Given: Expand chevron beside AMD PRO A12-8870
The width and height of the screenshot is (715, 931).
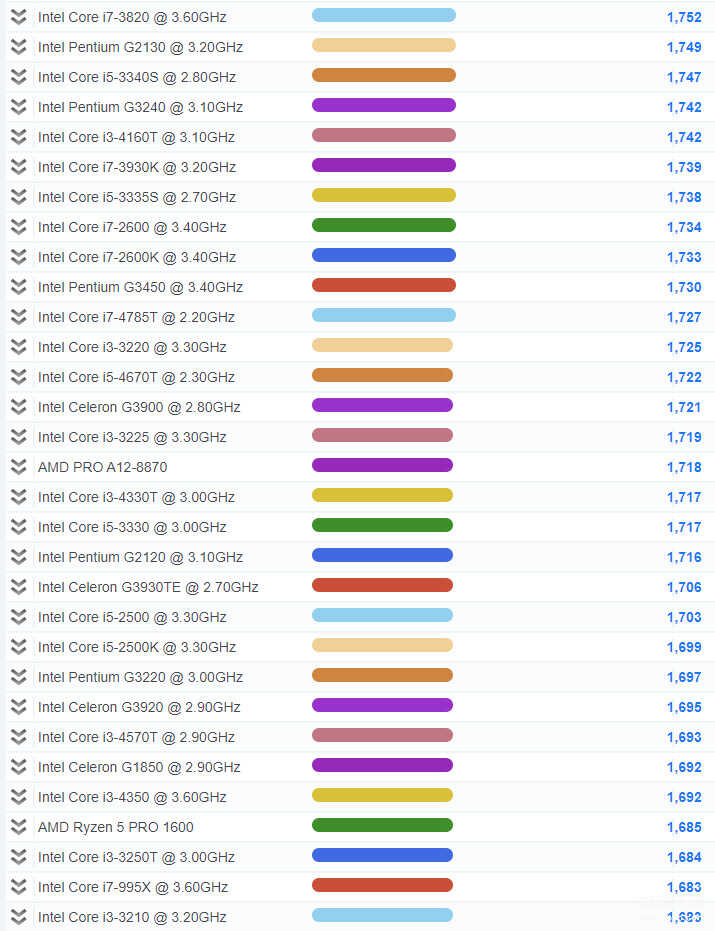Looking at the screenshot, I should point(19,467).
